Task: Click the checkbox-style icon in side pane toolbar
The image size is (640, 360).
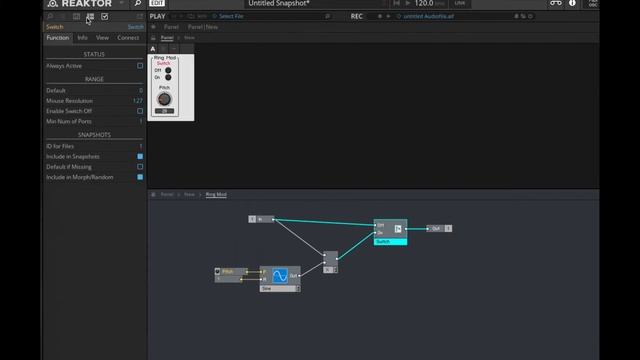Action: point(104,16)
